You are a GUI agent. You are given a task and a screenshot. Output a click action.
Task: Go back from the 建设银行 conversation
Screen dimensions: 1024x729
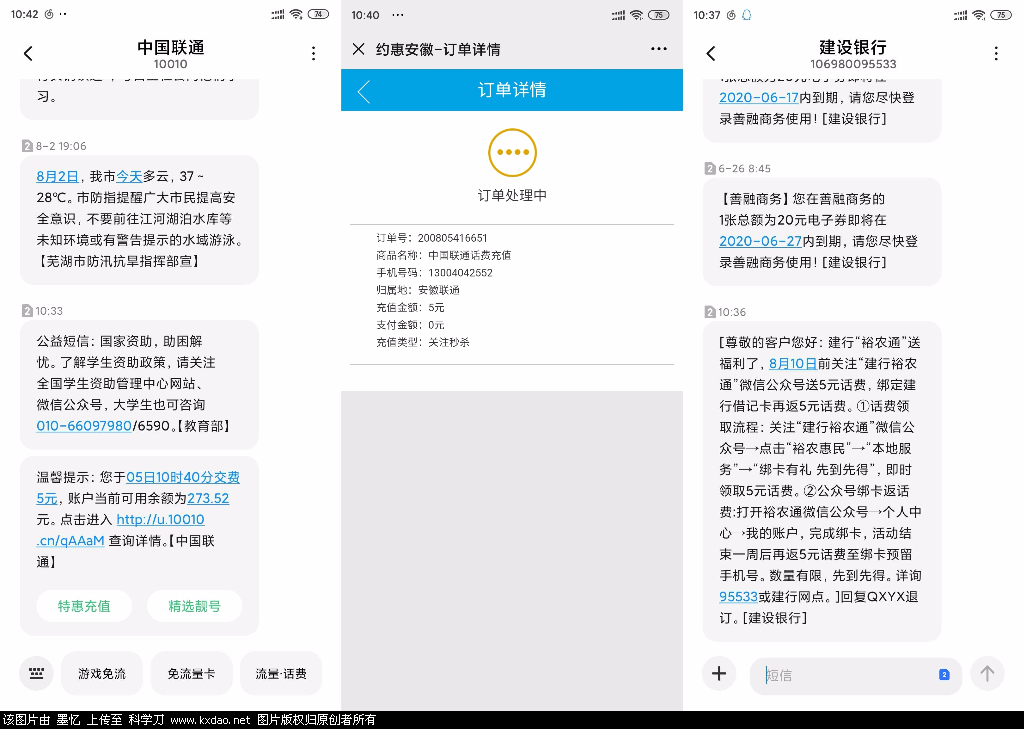pyautogui.click(x=711, y=54)
